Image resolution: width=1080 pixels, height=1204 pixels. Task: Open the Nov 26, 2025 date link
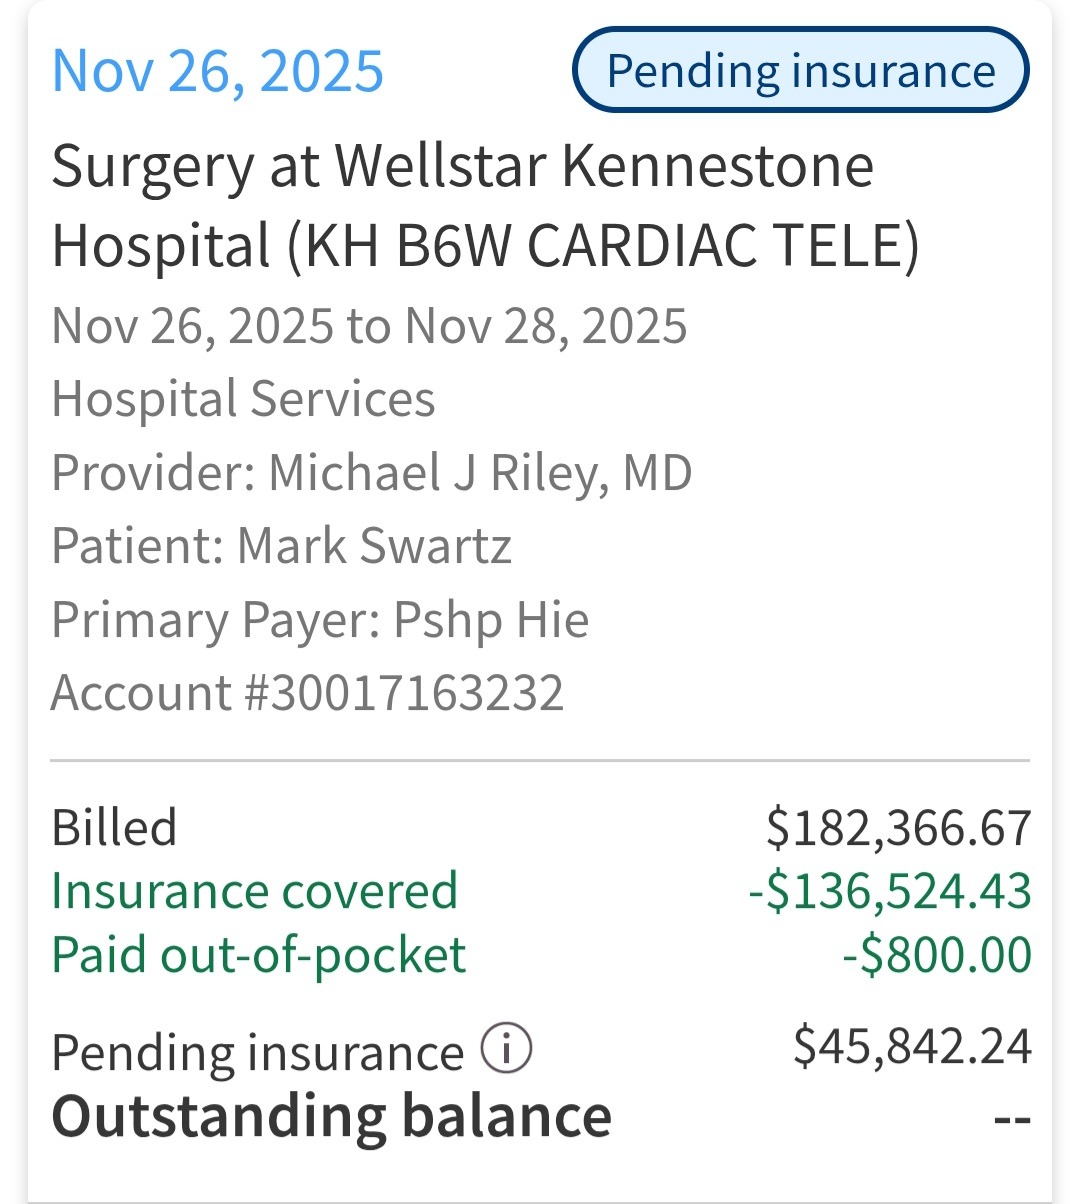coord(217,71)
